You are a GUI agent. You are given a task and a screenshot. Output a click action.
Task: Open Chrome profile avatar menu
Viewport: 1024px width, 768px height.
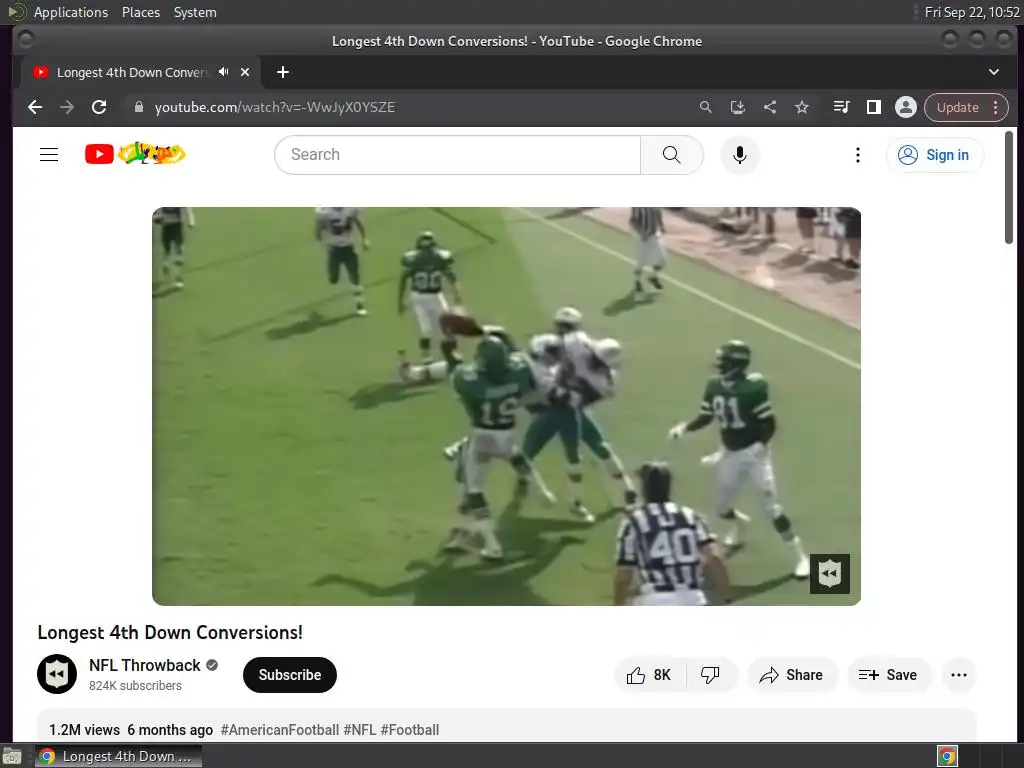pos(905,107)
